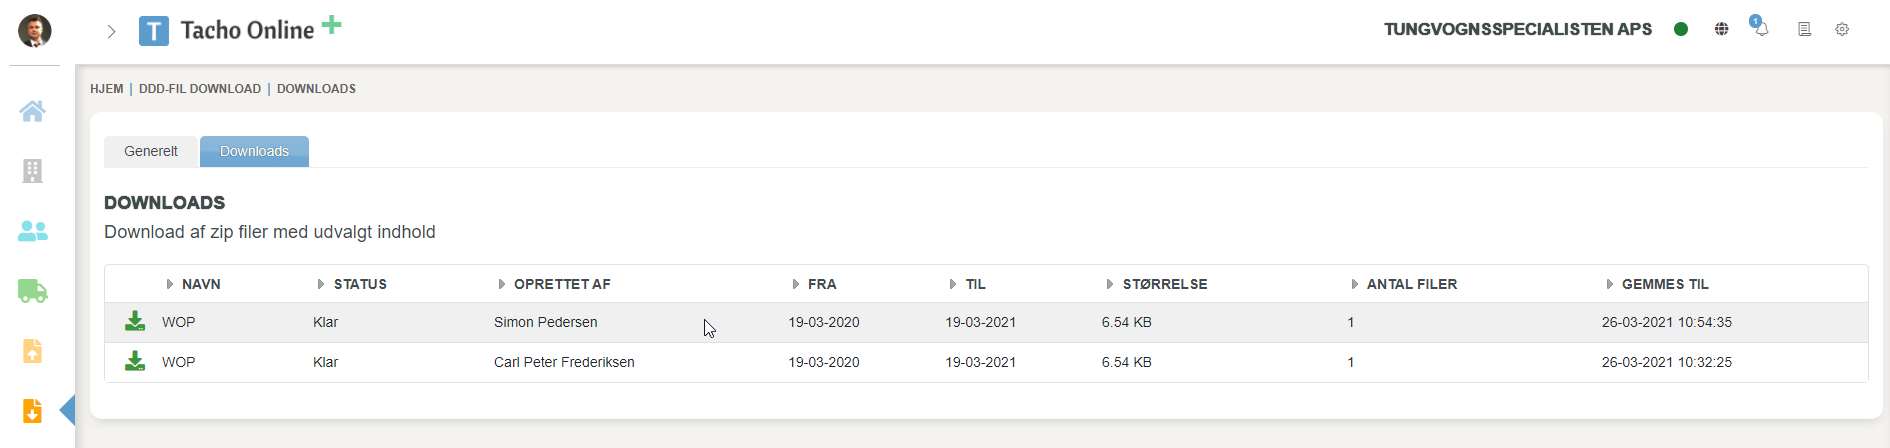This screenshot has width=1890, height=448.
Task: Open the language globe icon
Action: click(x=1721, y=29)
